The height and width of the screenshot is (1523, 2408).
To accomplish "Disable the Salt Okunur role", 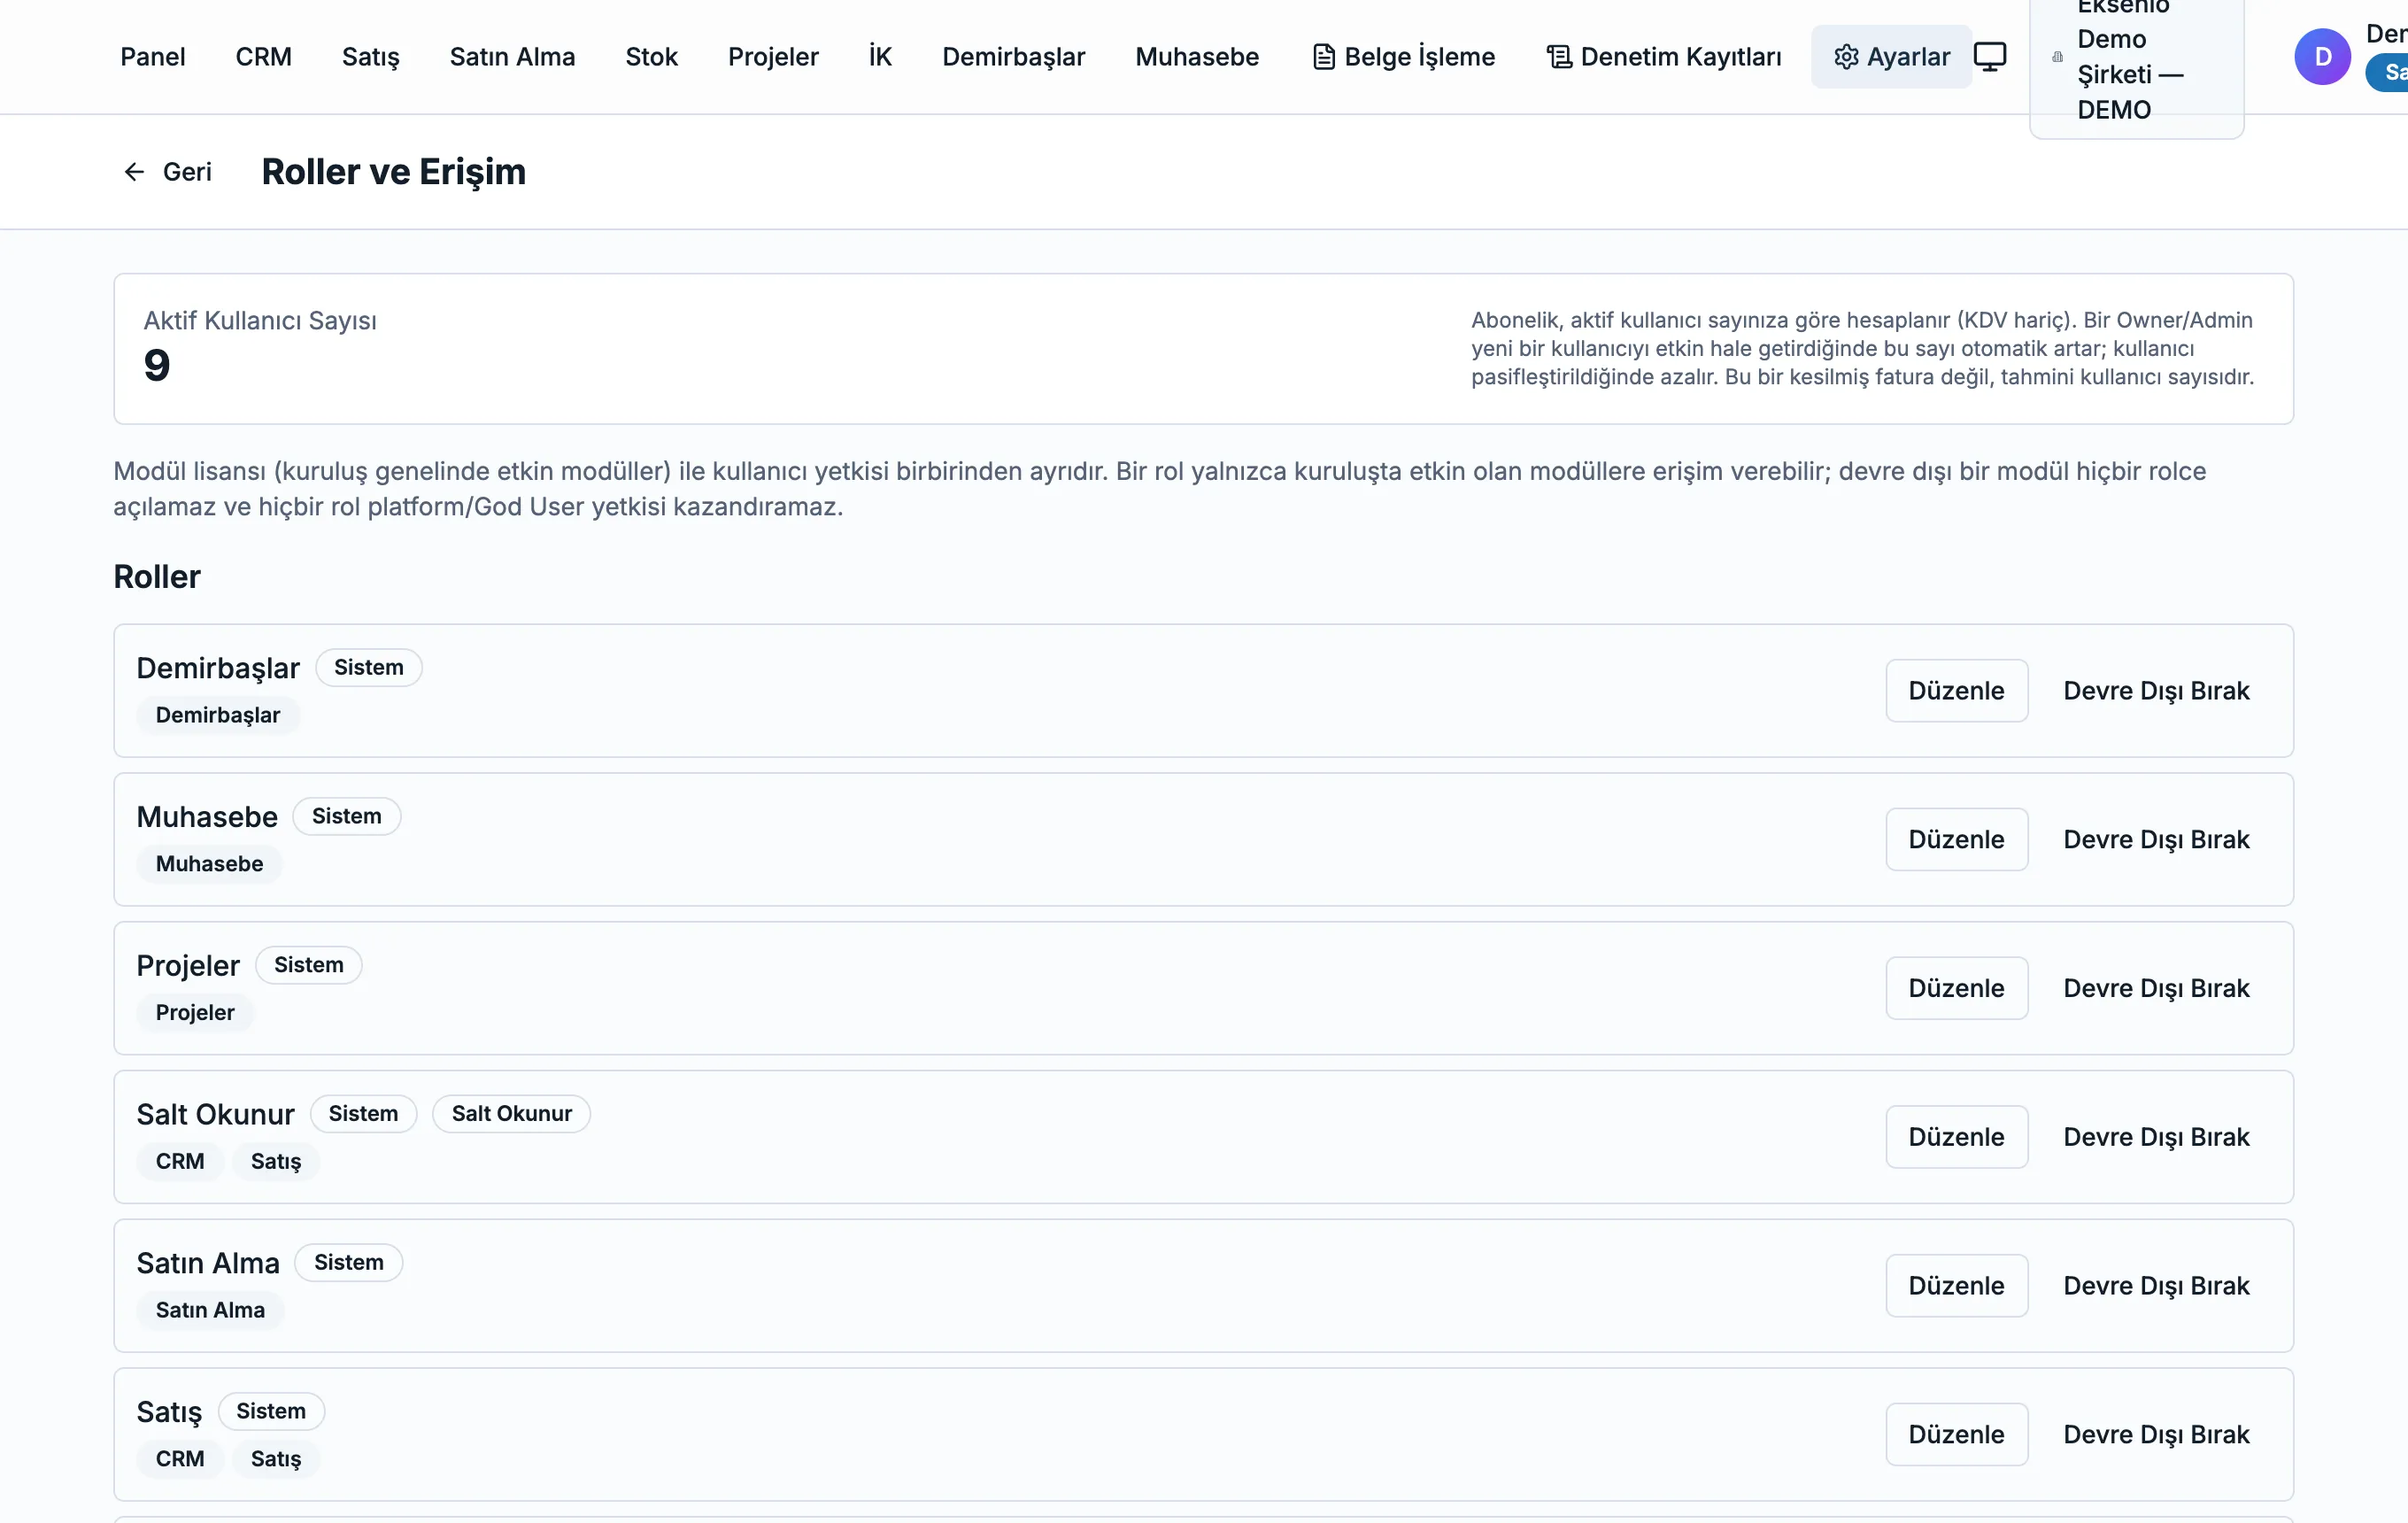I will (x=2156, y=1137).
